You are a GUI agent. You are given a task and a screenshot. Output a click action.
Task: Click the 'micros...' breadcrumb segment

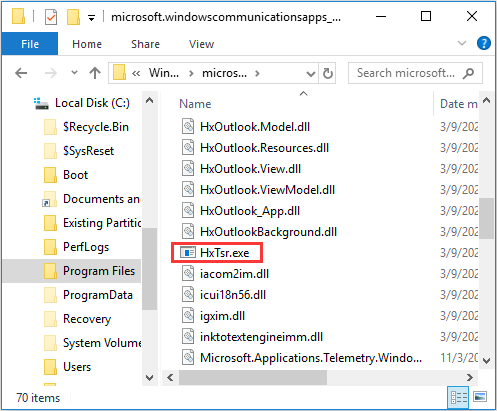click(x=224, y=73)
